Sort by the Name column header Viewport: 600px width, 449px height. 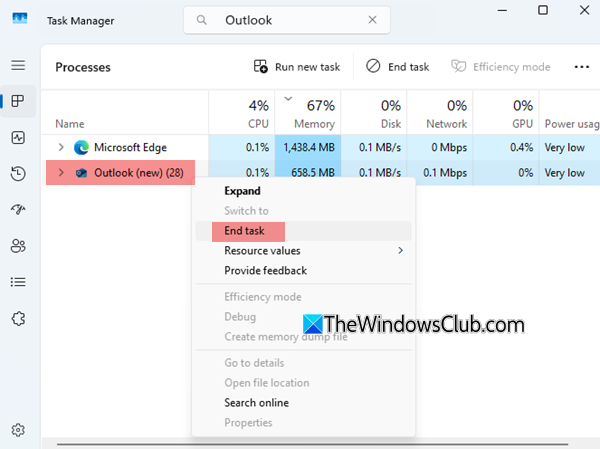(x=125, y=113)
